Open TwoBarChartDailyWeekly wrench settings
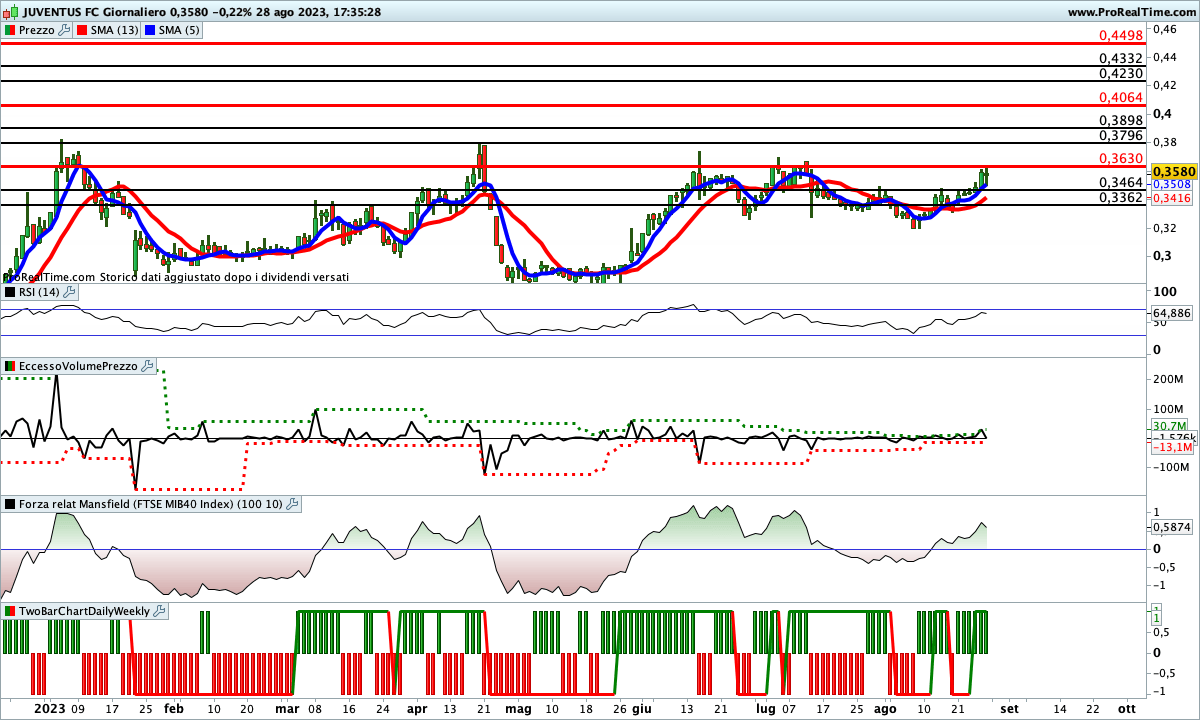Screen dimensions: 1200x720 point(160,611)
